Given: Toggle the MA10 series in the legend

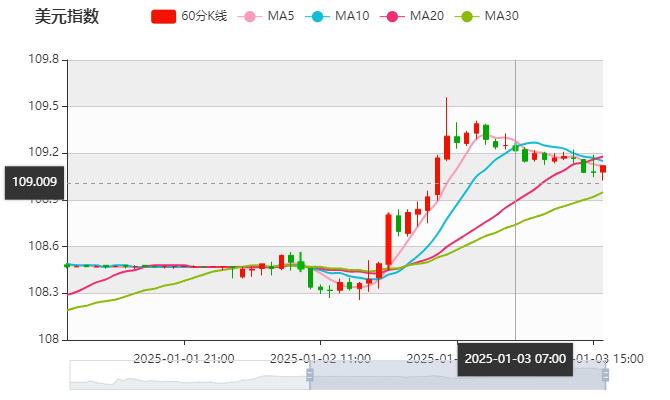Looking at the screenshot, I should (x=342, y=16).
